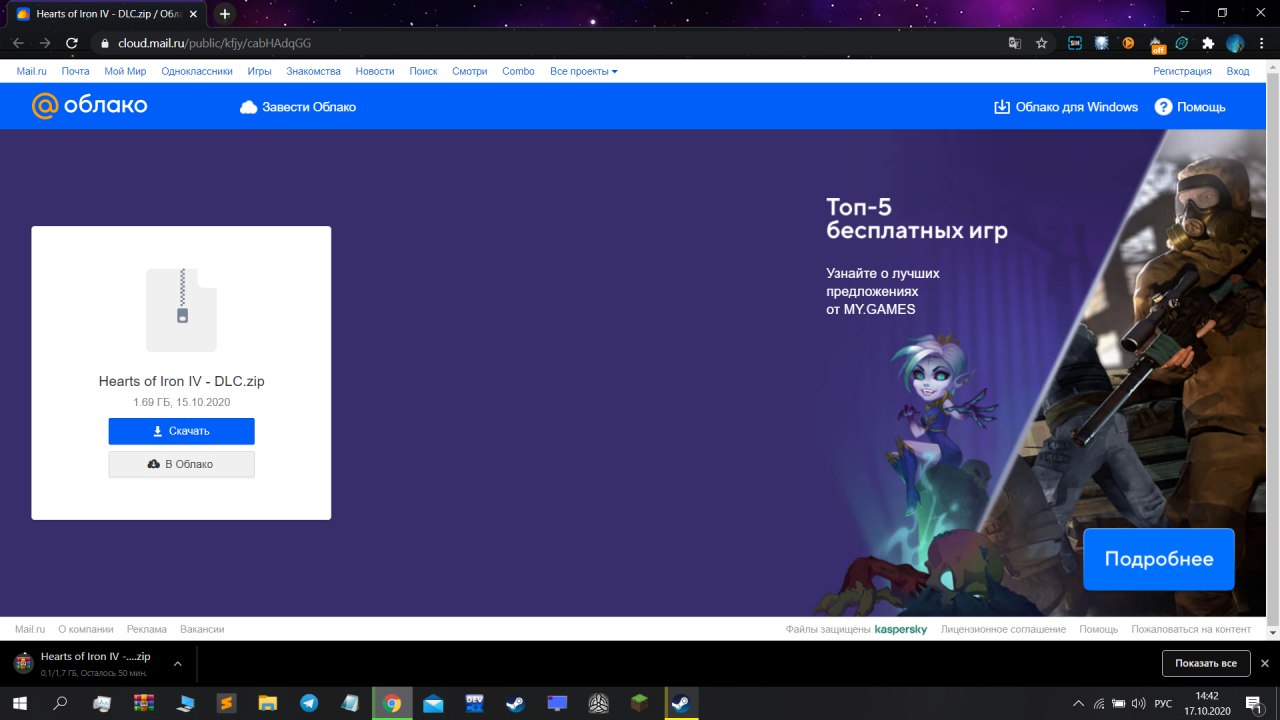Click the volume speaker tray icon

1138,703
